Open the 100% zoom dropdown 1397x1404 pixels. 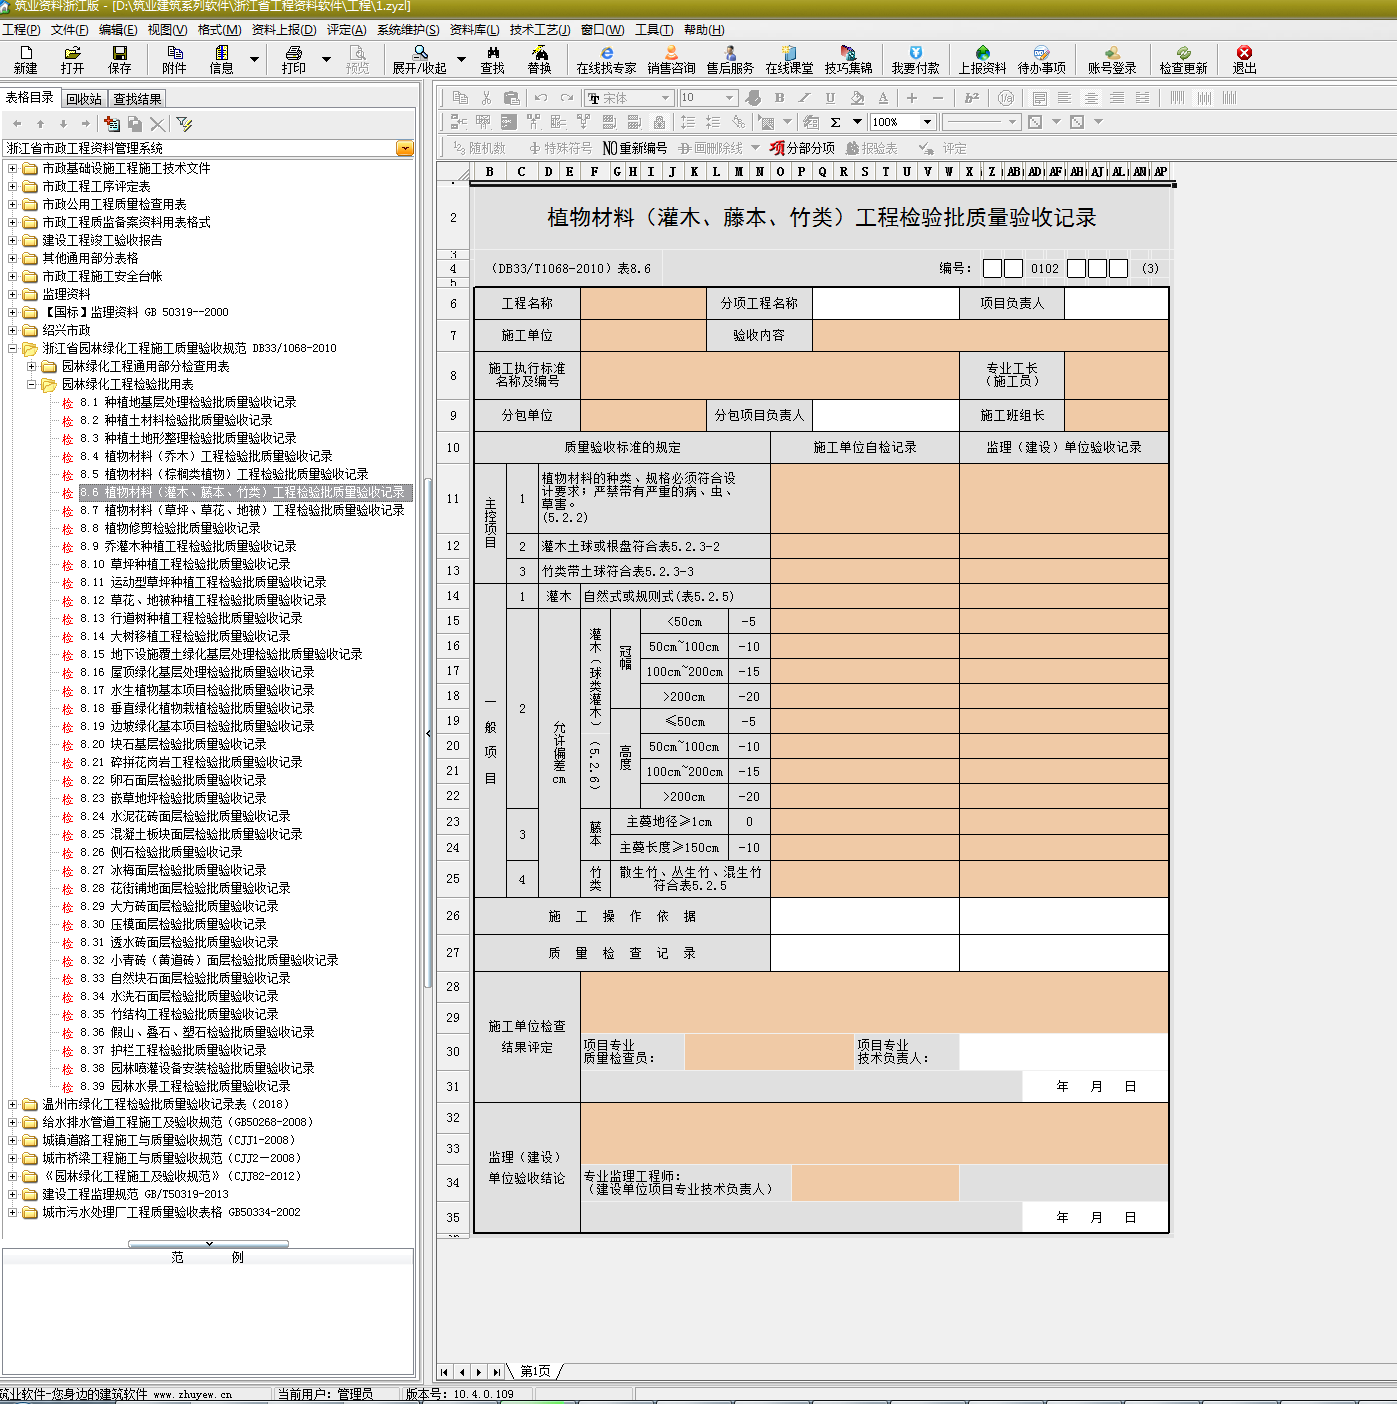927,122
